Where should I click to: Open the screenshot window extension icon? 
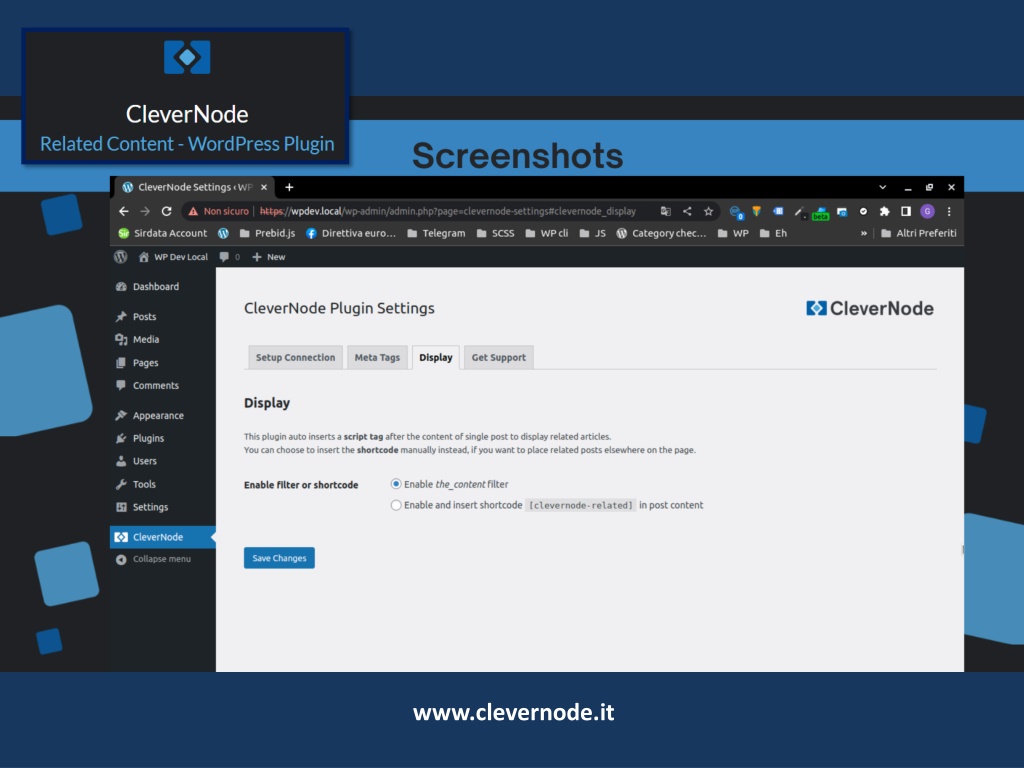[842, 212]
